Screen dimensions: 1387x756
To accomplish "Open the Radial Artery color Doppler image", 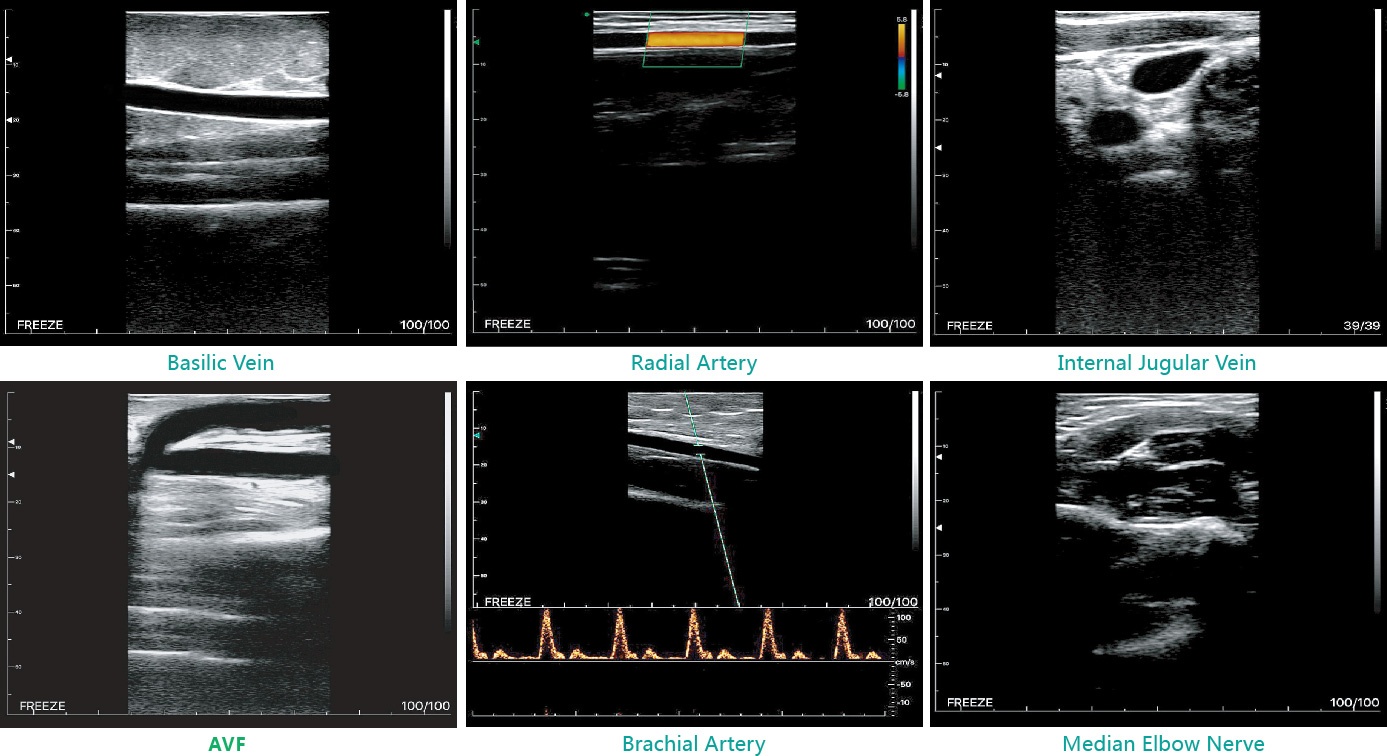I will (694, 173).
